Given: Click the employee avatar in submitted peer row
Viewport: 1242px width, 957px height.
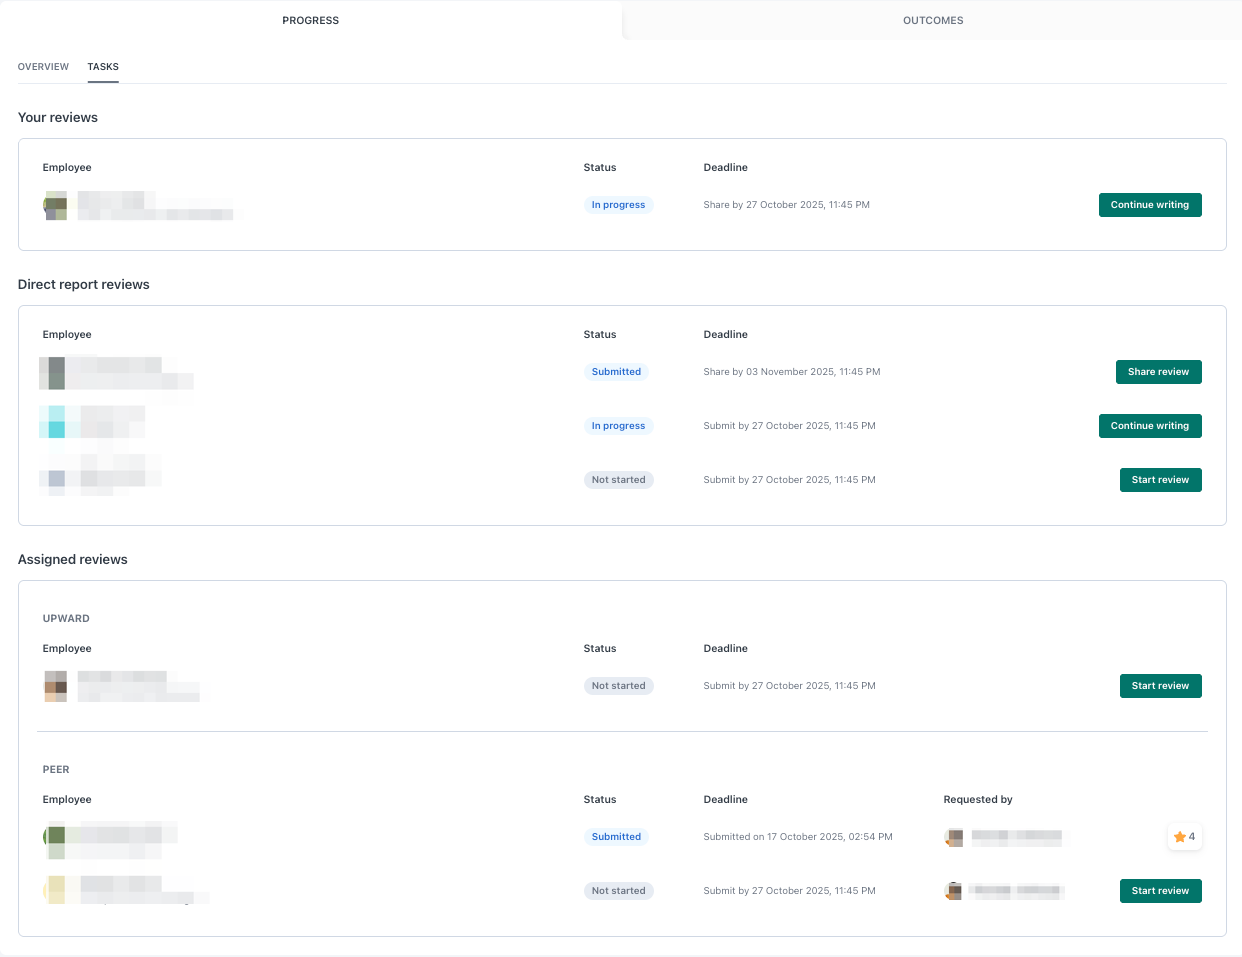Looking at the screenshot, I should coord(56,838).
